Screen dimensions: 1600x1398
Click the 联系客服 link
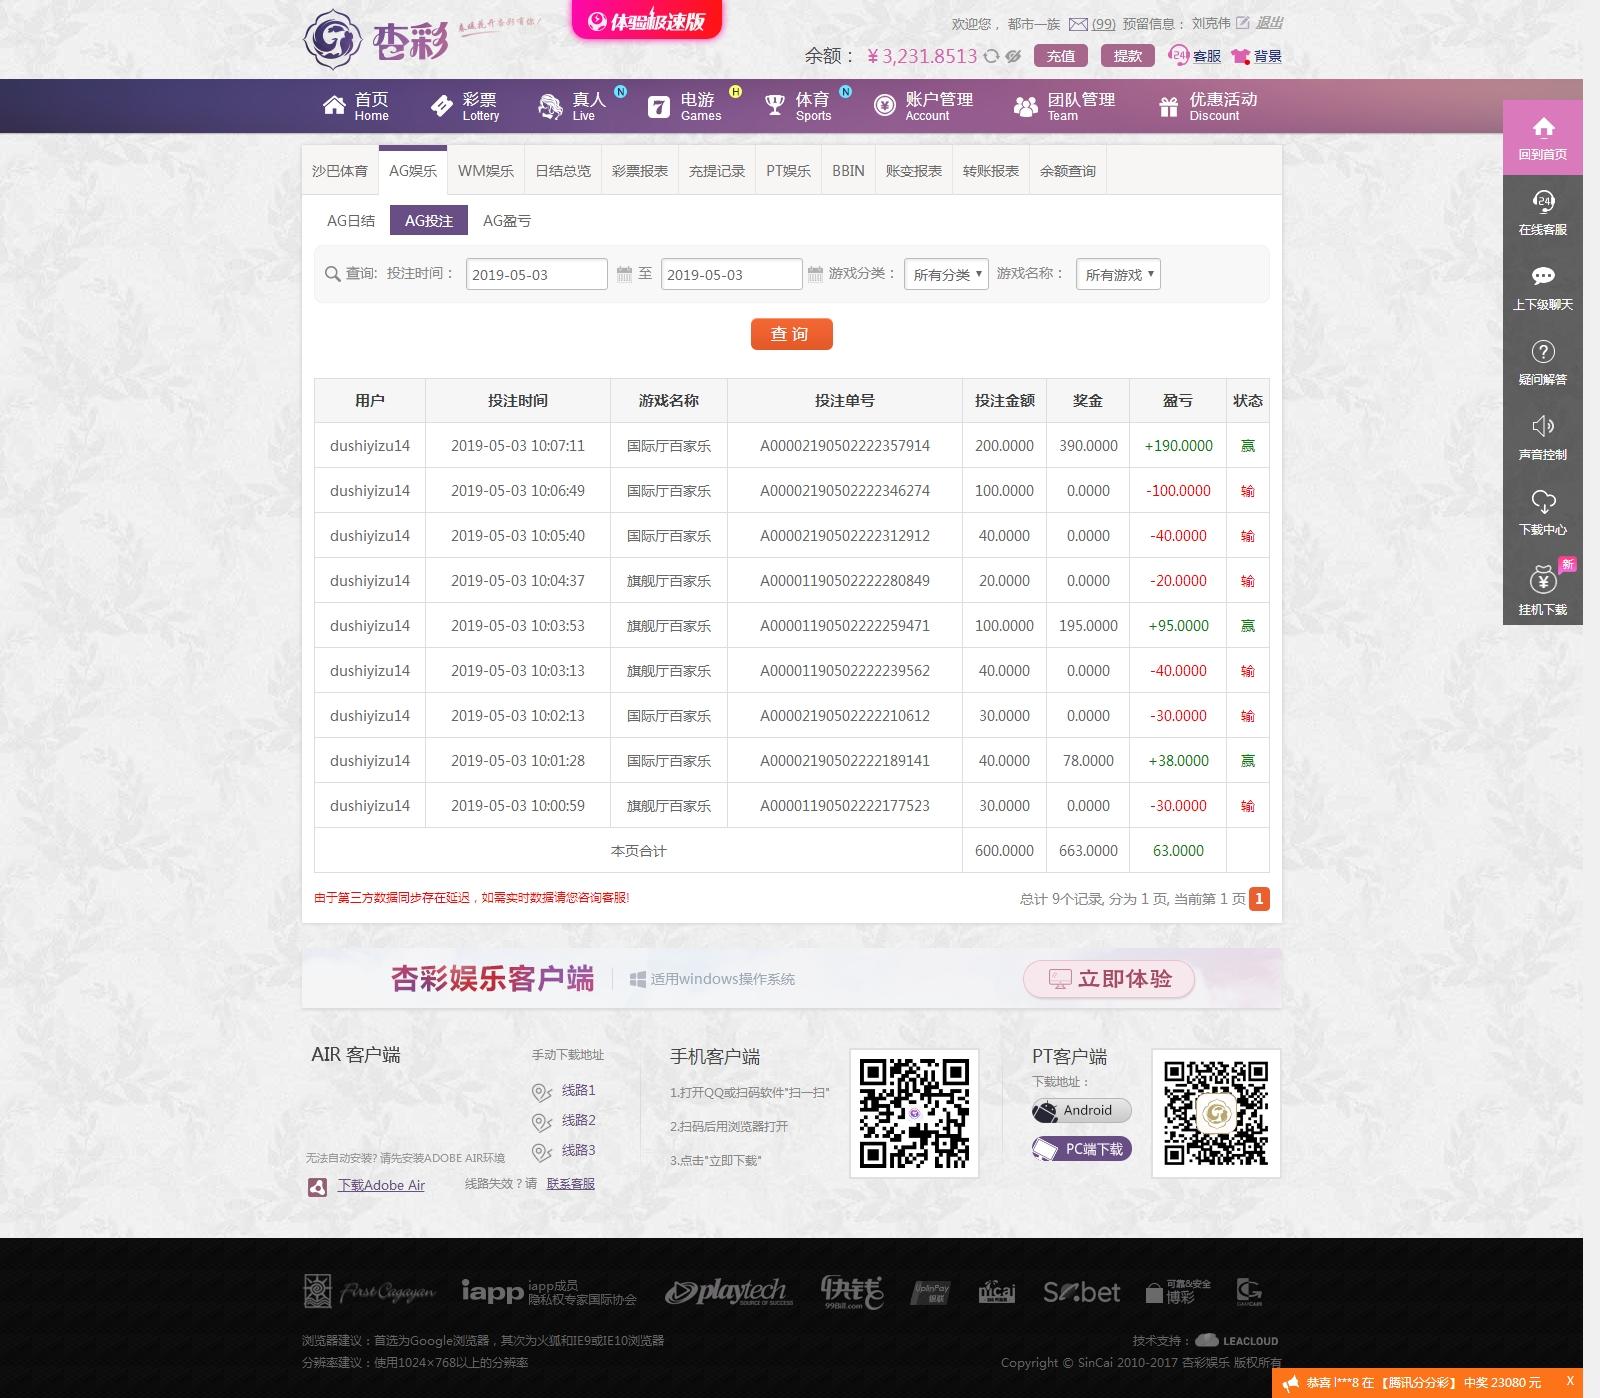(x=571, y=1184)
